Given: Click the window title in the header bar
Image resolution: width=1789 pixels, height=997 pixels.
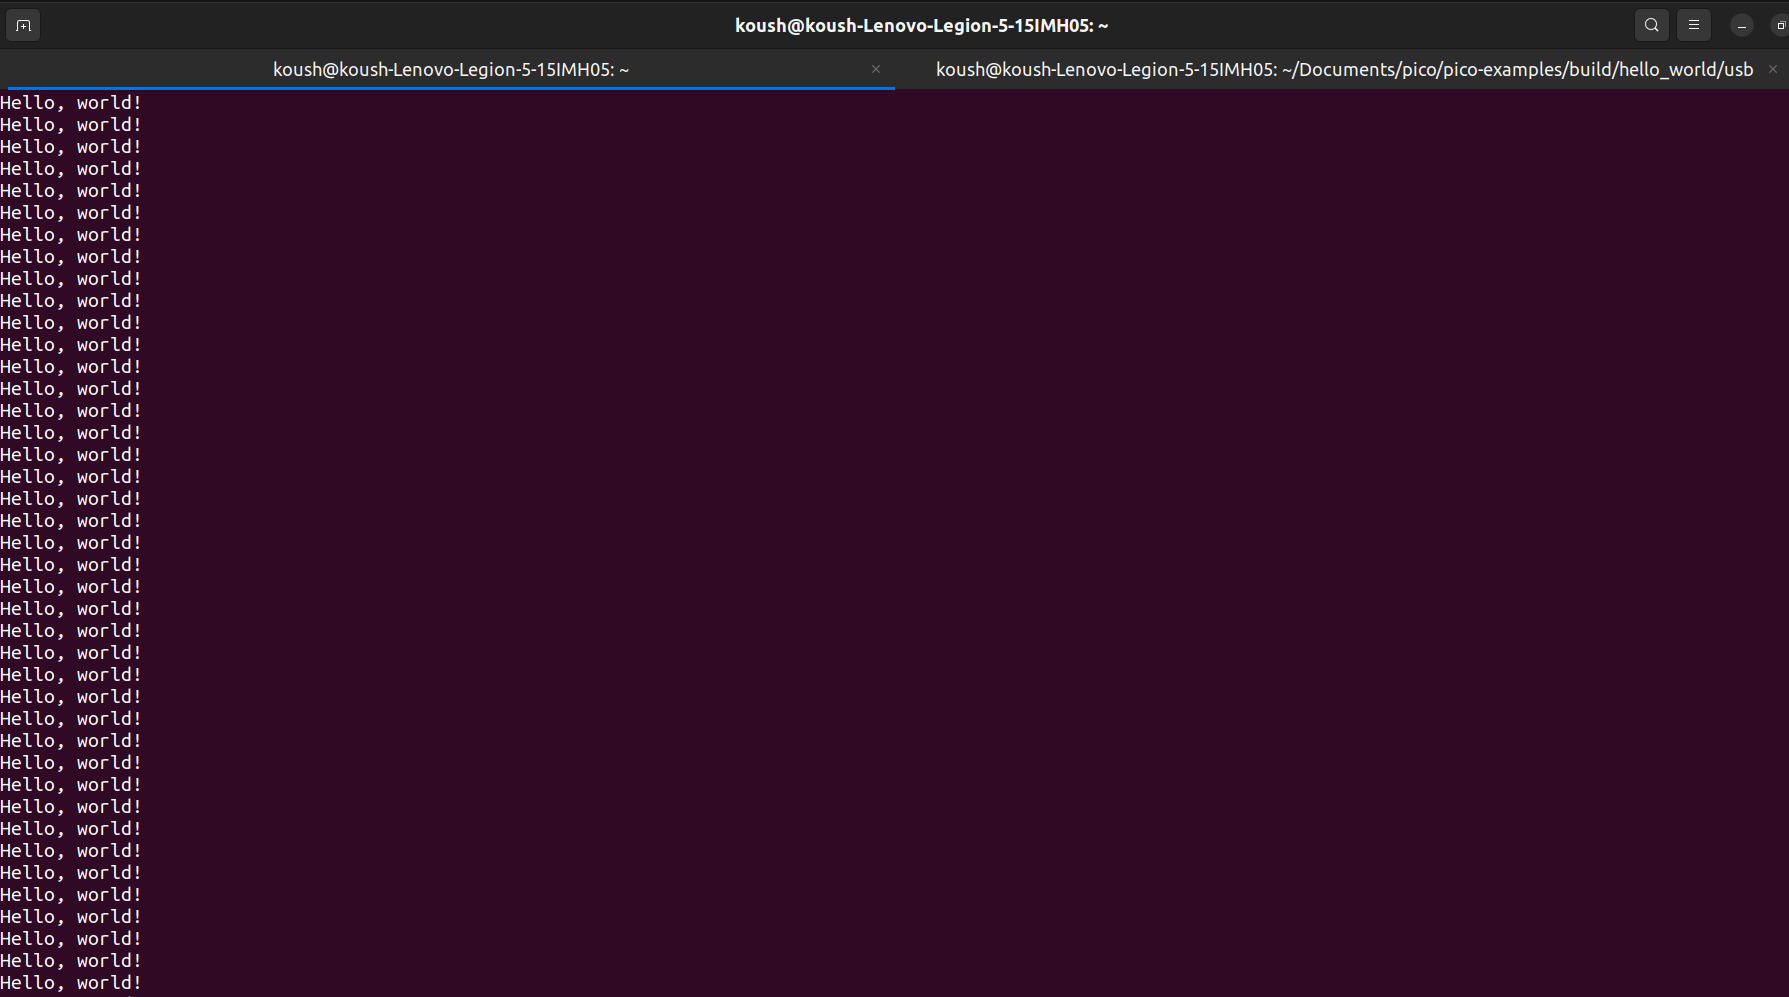Looking at the screenshot, I should click(x=921, y=26).
